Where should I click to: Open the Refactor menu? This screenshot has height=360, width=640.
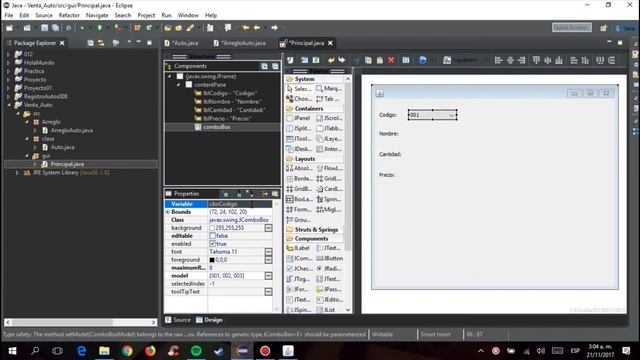(69, 15)
